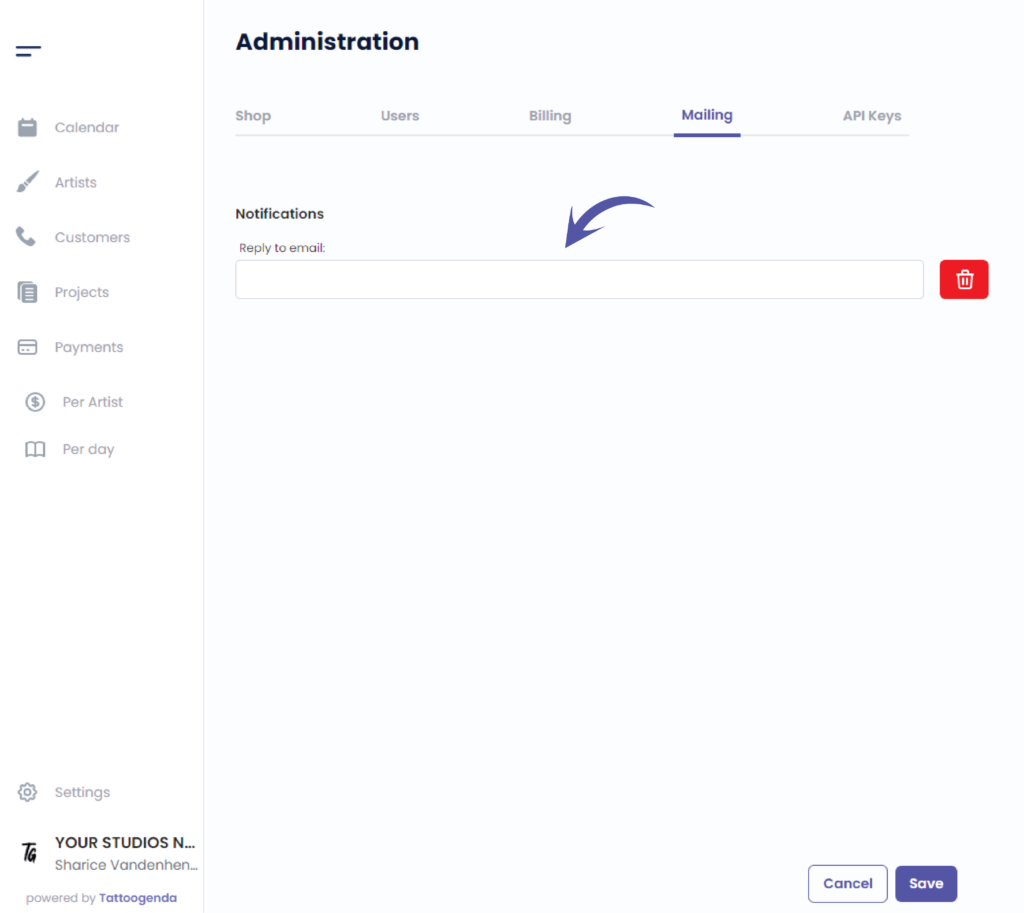Open Per Artist payments view
The height and width of the screenshot is (913, 1024).
93,402
